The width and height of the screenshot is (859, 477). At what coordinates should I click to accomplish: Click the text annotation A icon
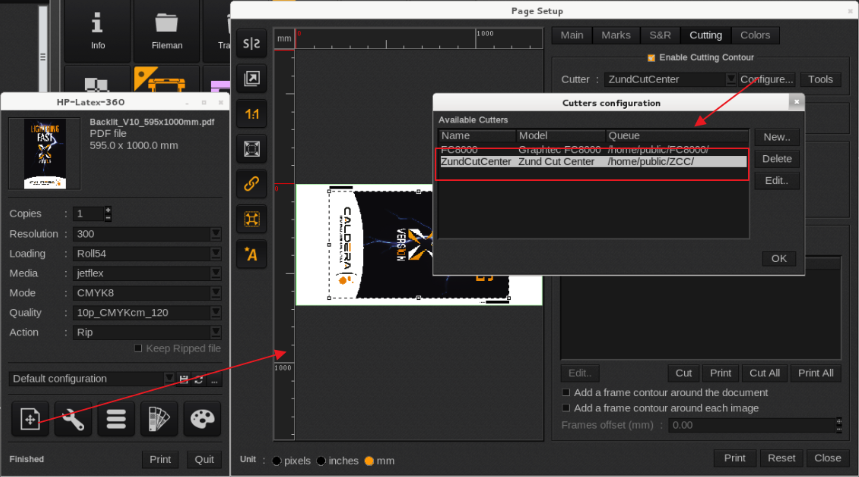(x=250, y=254)
